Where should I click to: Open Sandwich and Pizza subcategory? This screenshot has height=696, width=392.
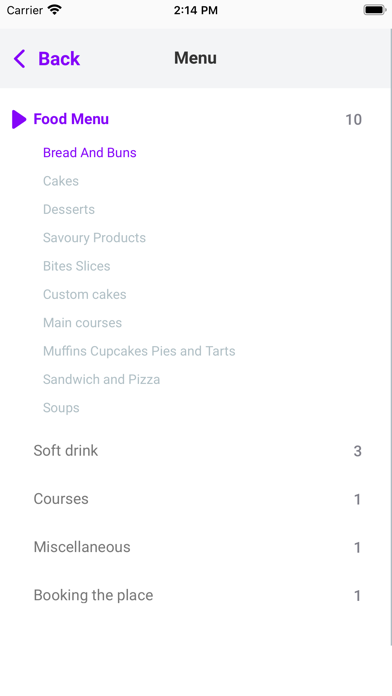tap(101, 380)
